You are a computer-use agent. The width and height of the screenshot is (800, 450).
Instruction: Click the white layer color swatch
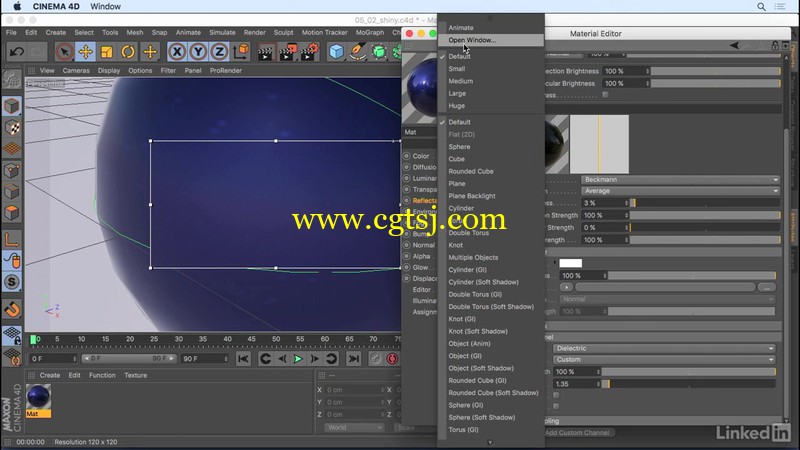(x=570, y=263)
